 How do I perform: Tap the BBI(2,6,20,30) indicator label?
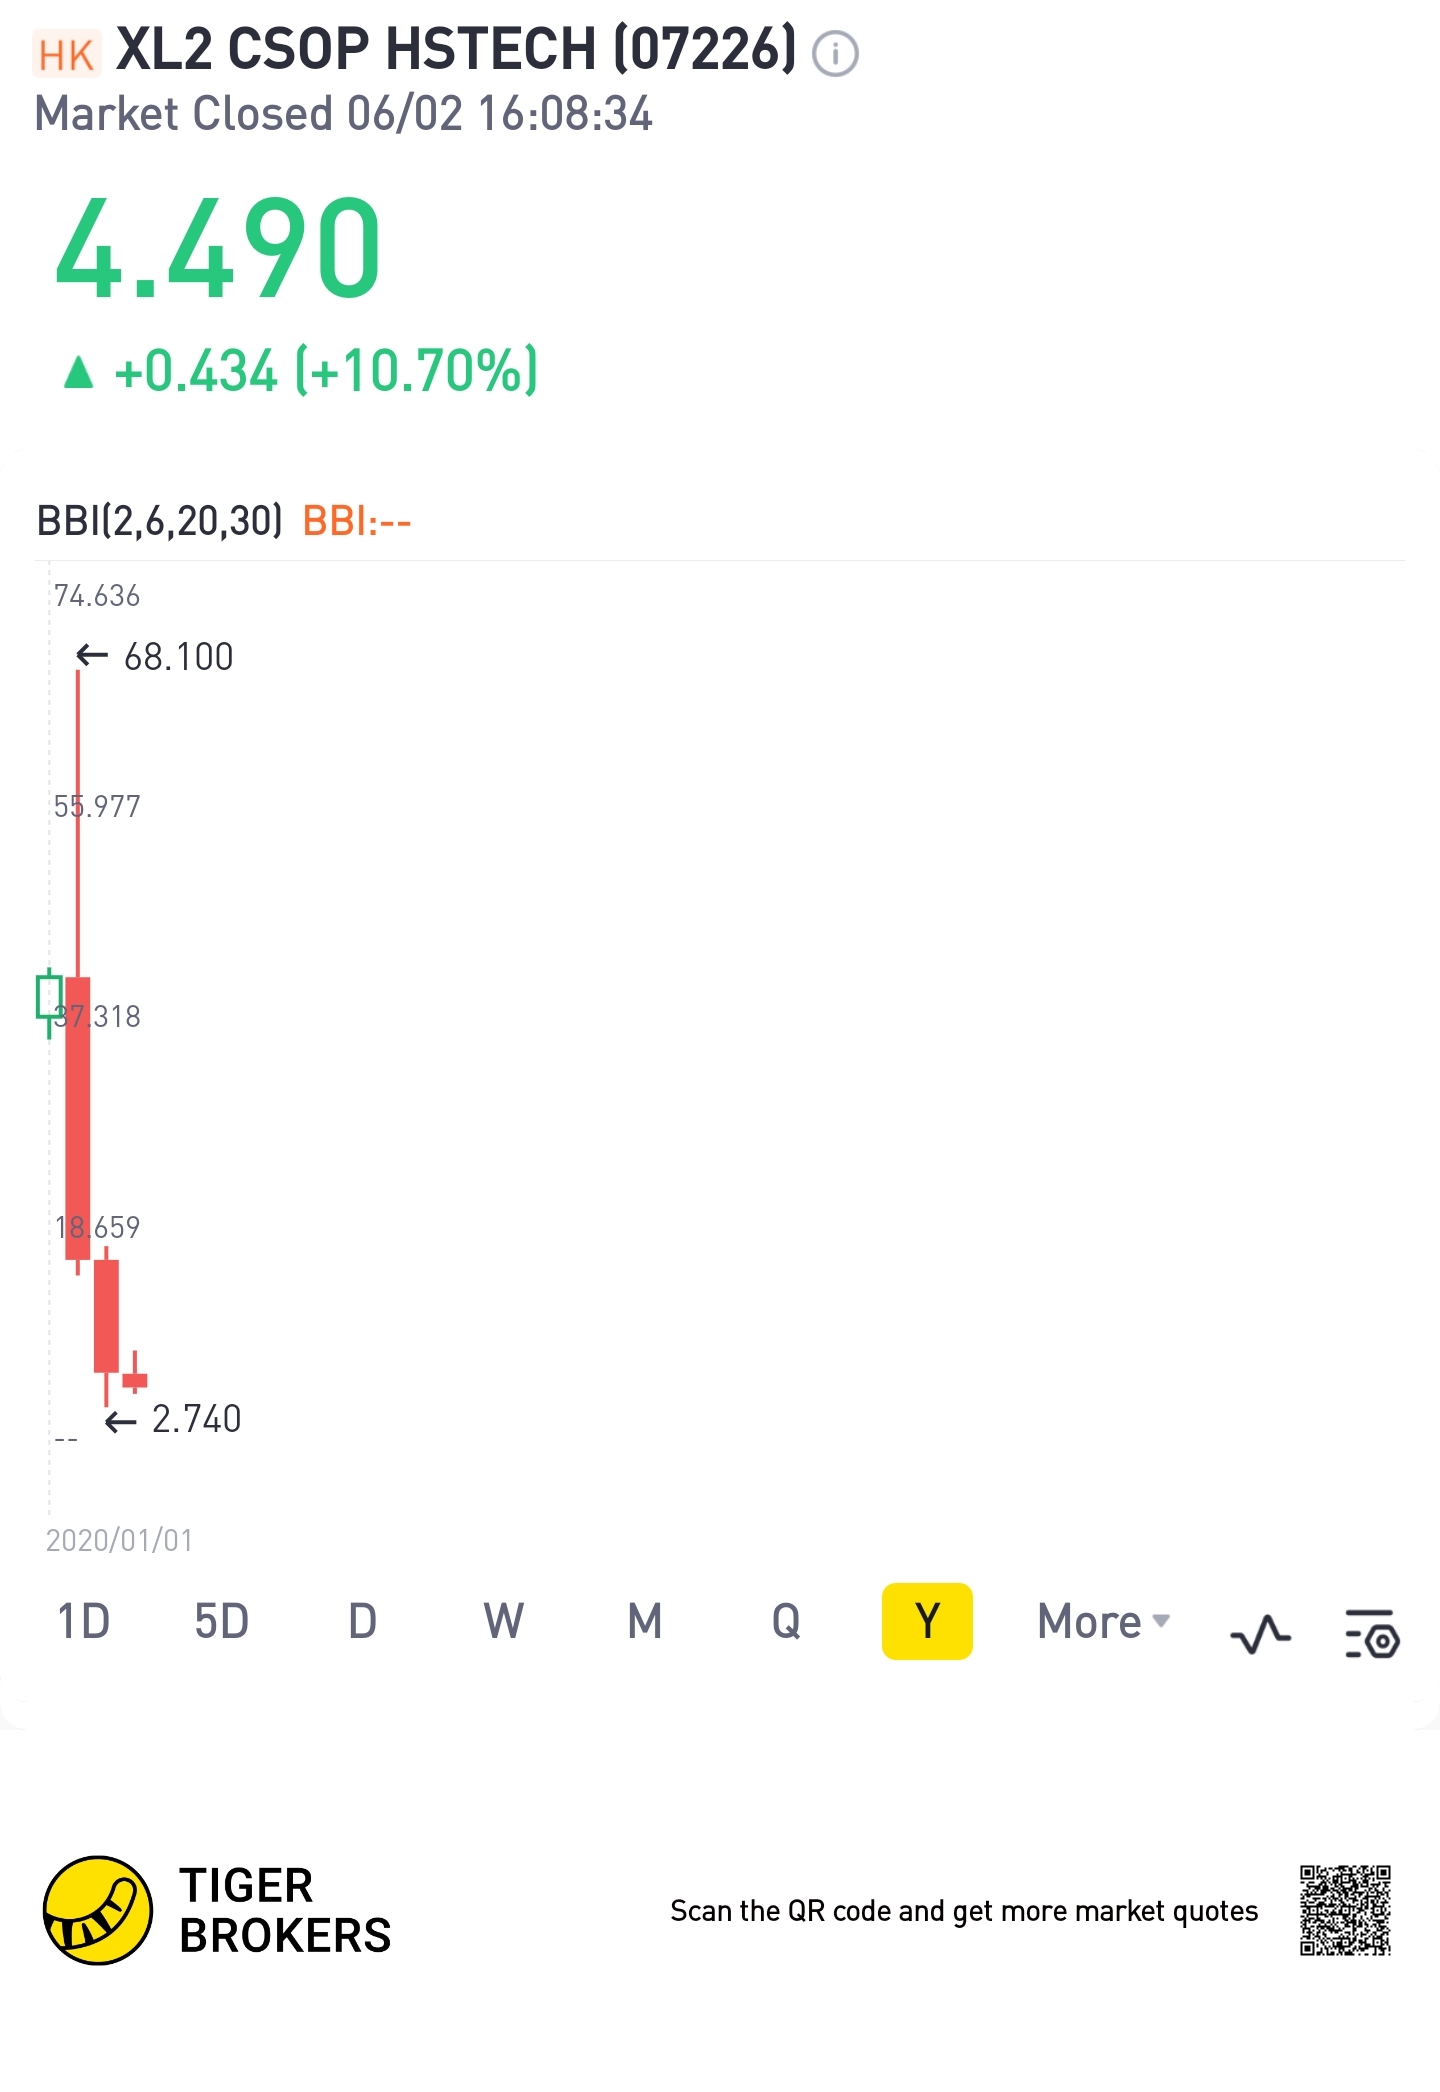160,521
